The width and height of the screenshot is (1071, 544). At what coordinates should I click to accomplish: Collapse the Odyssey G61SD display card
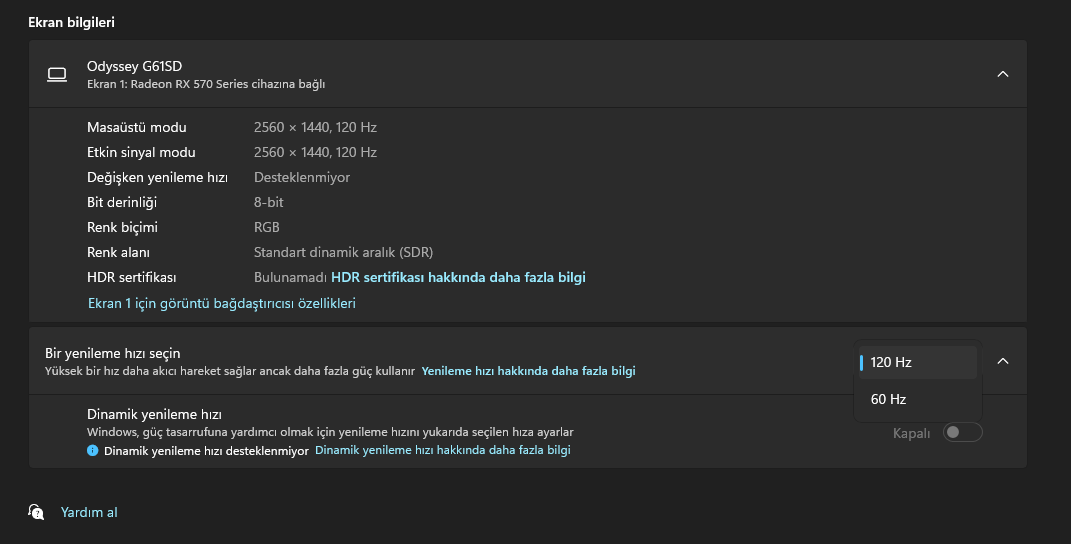point(1003,74)
